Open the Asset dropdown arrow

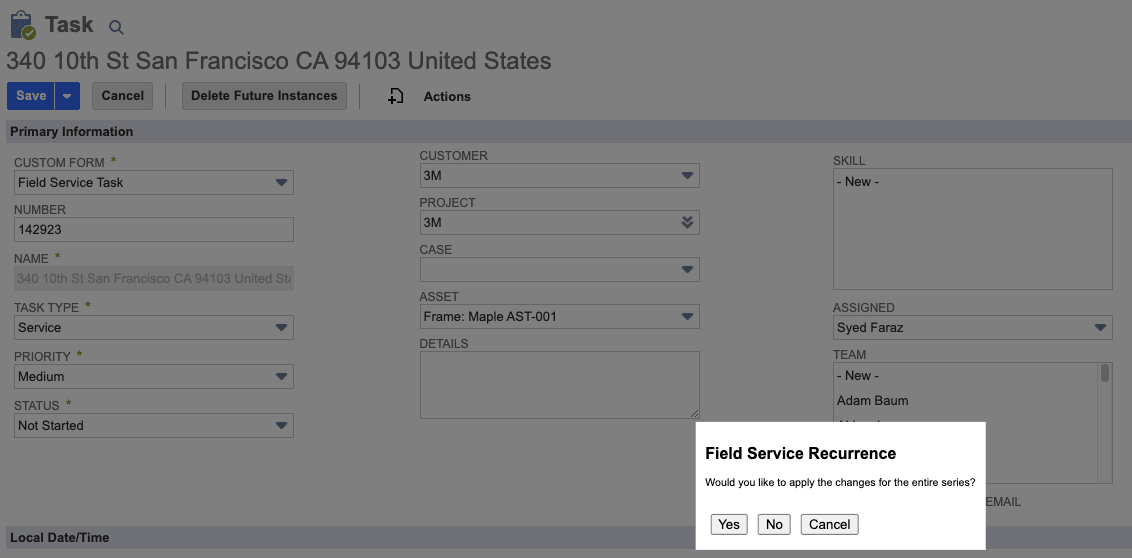[x=687, y=317]
